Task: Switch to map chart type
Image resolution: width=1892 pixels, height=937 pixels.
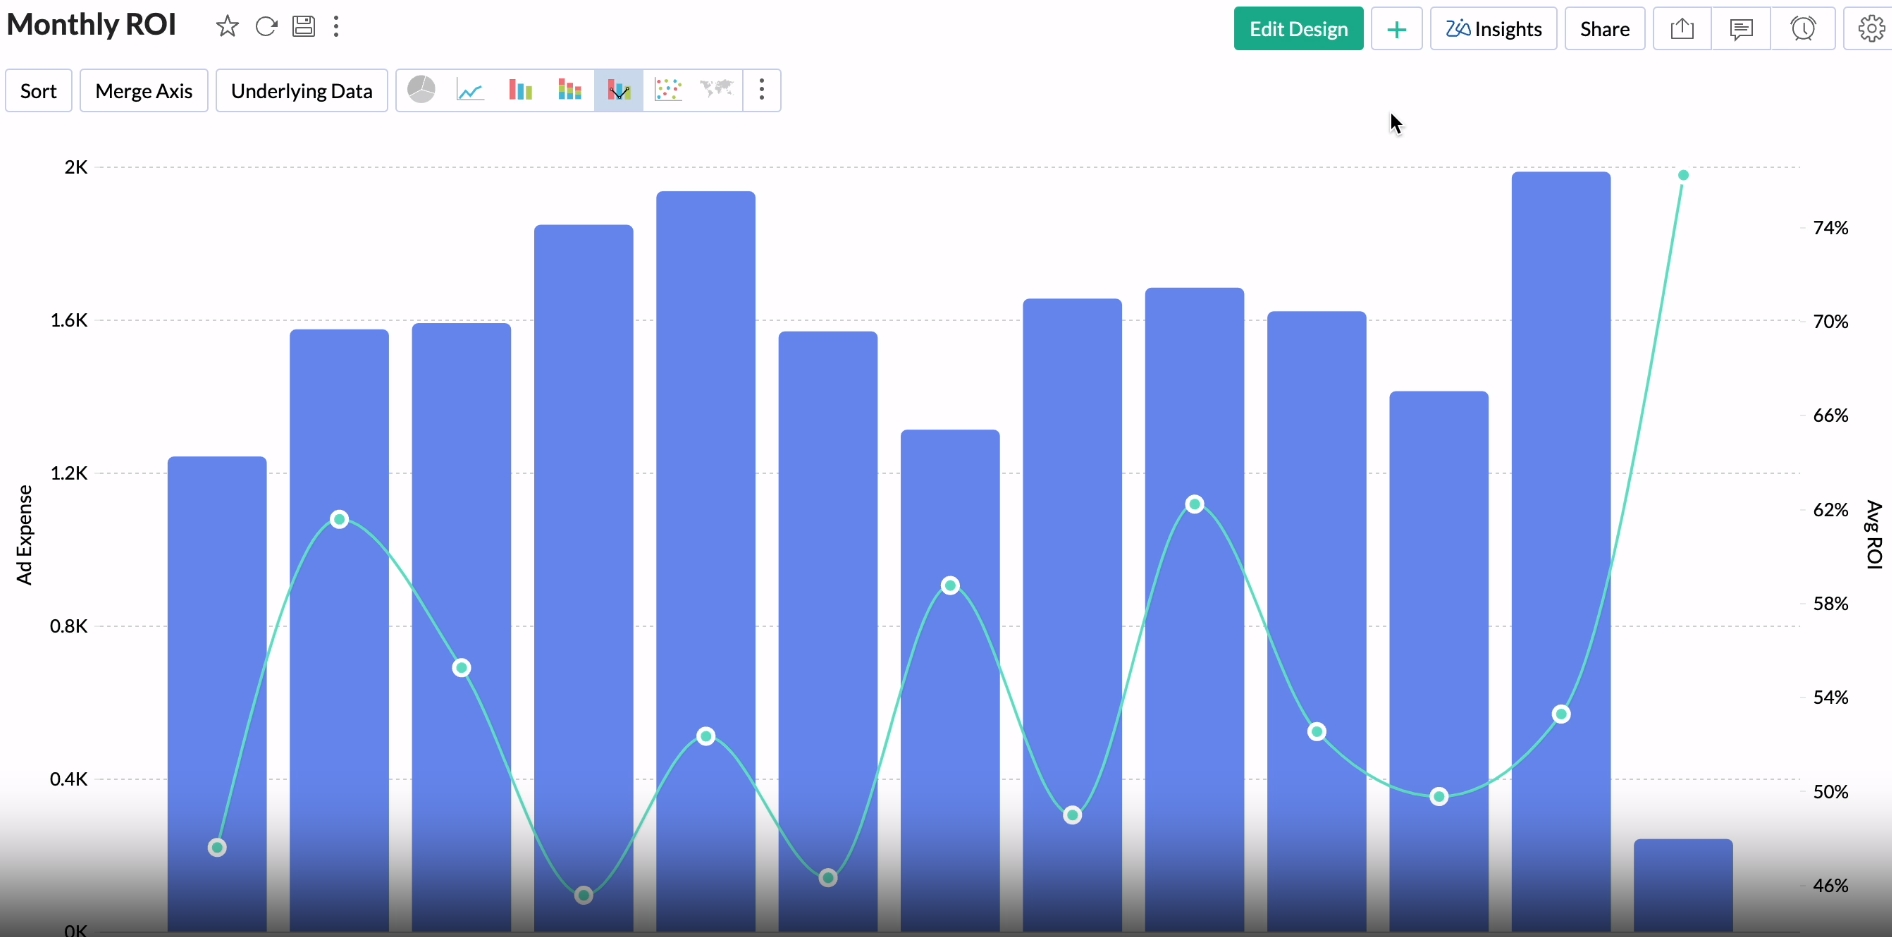Action: pos(717,90)
